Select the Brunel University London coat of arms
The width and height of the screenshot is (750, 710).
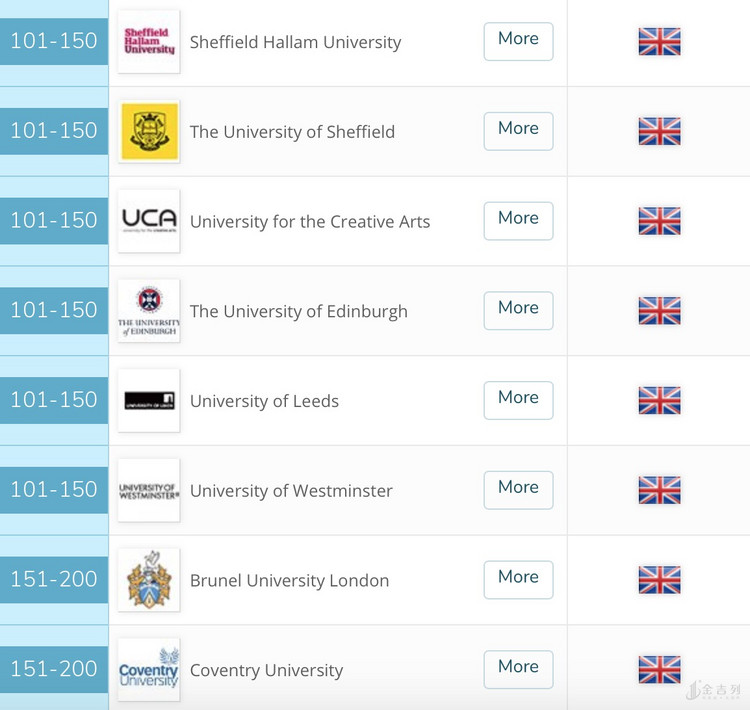(149, 580)
